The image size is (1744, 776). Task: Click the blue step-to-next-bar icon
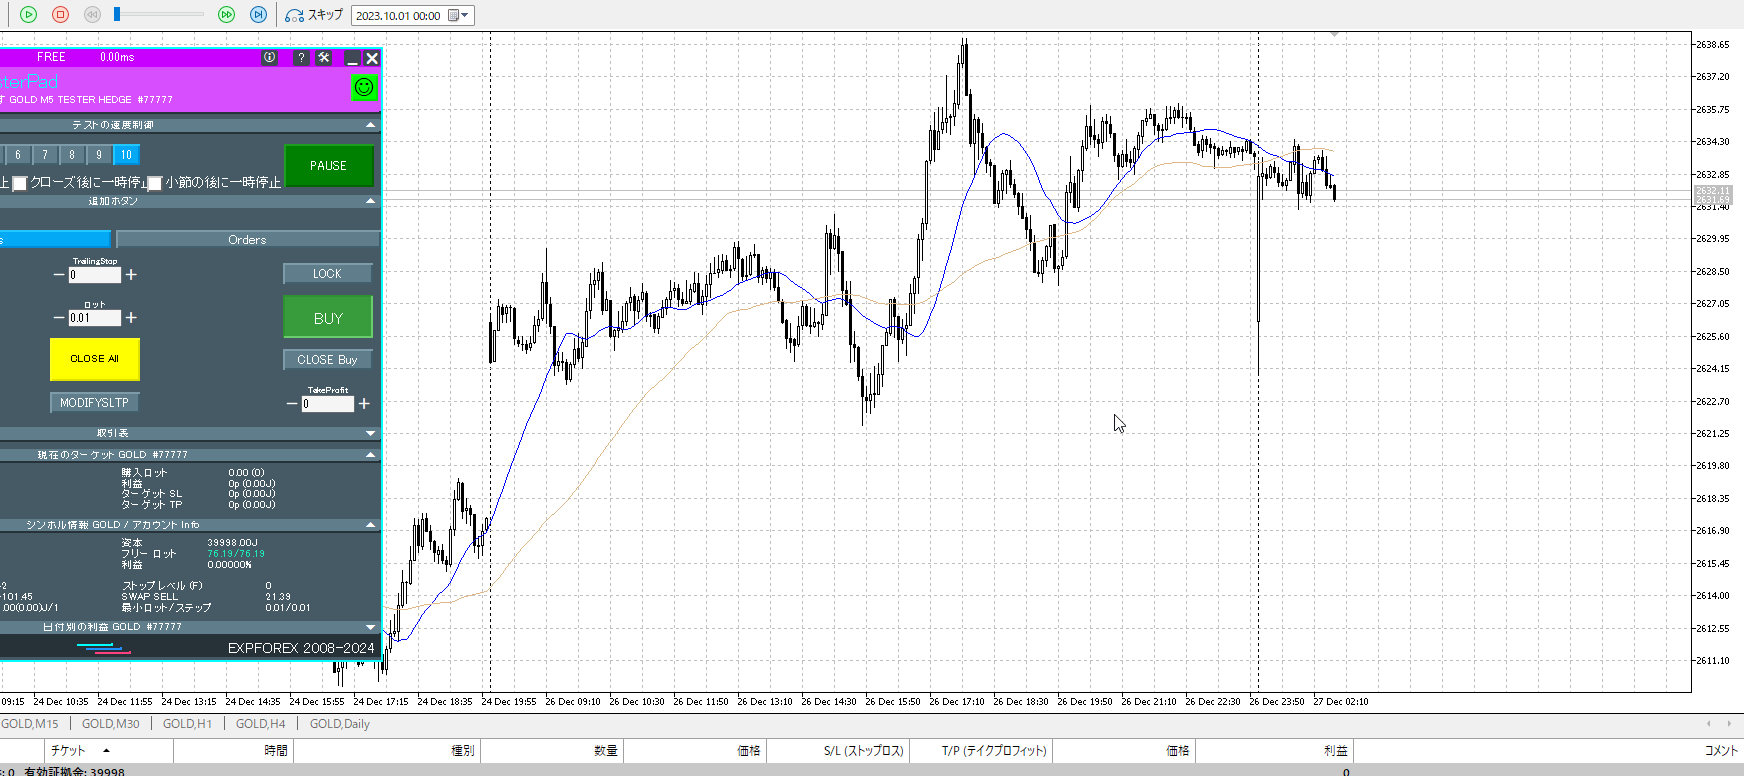click(x=258, y=15)
